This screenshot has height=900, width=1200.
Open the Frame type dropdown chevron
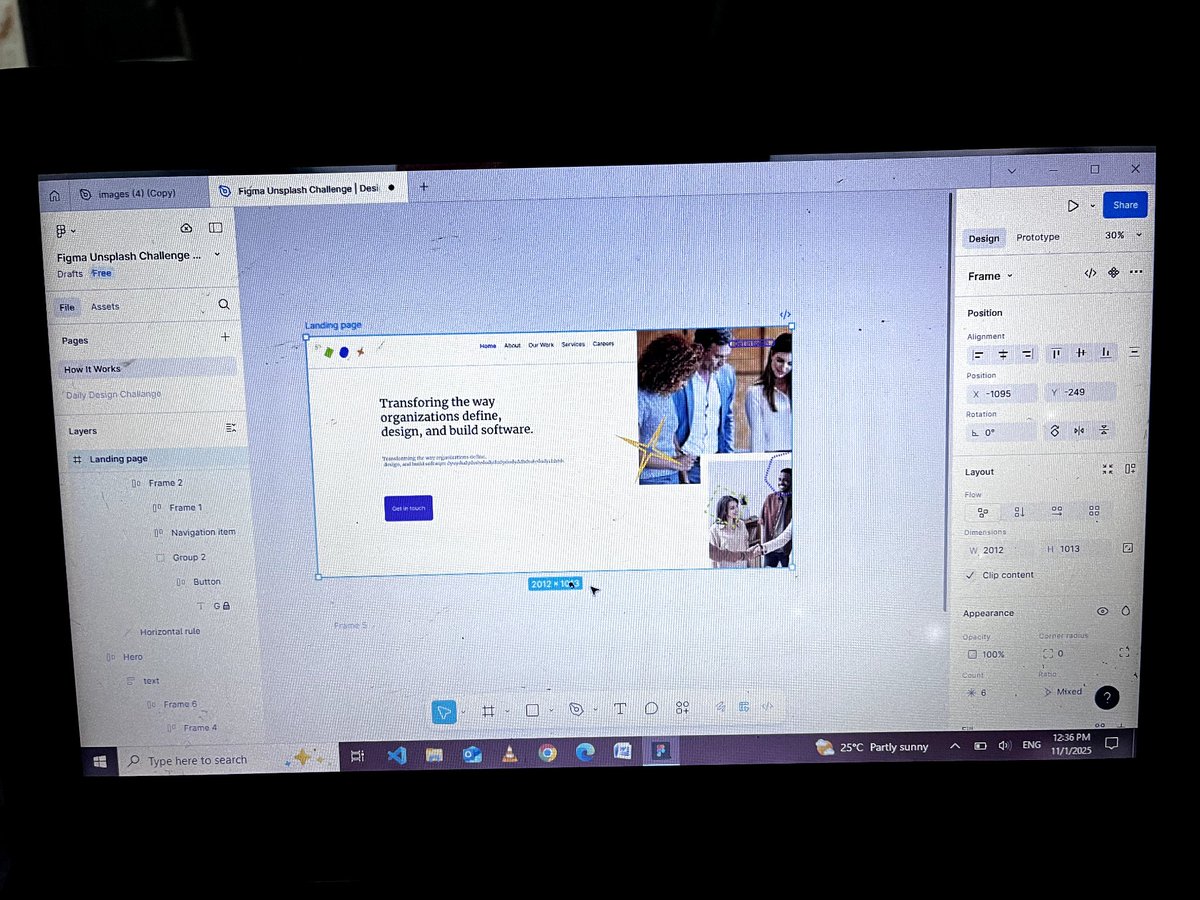[x=1010, y=276]
